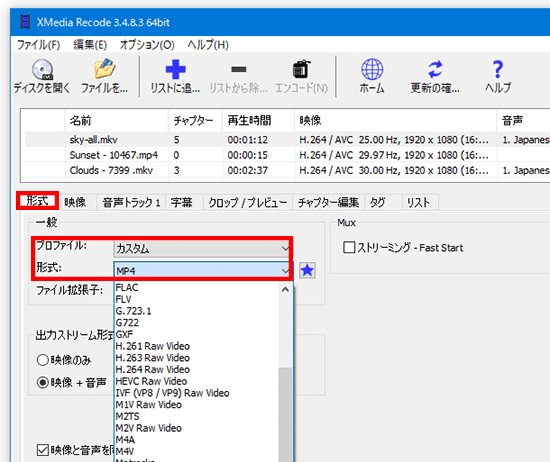Sort by the 名前 column header
This screenshot has width=550, height=462.
point(116,121)
